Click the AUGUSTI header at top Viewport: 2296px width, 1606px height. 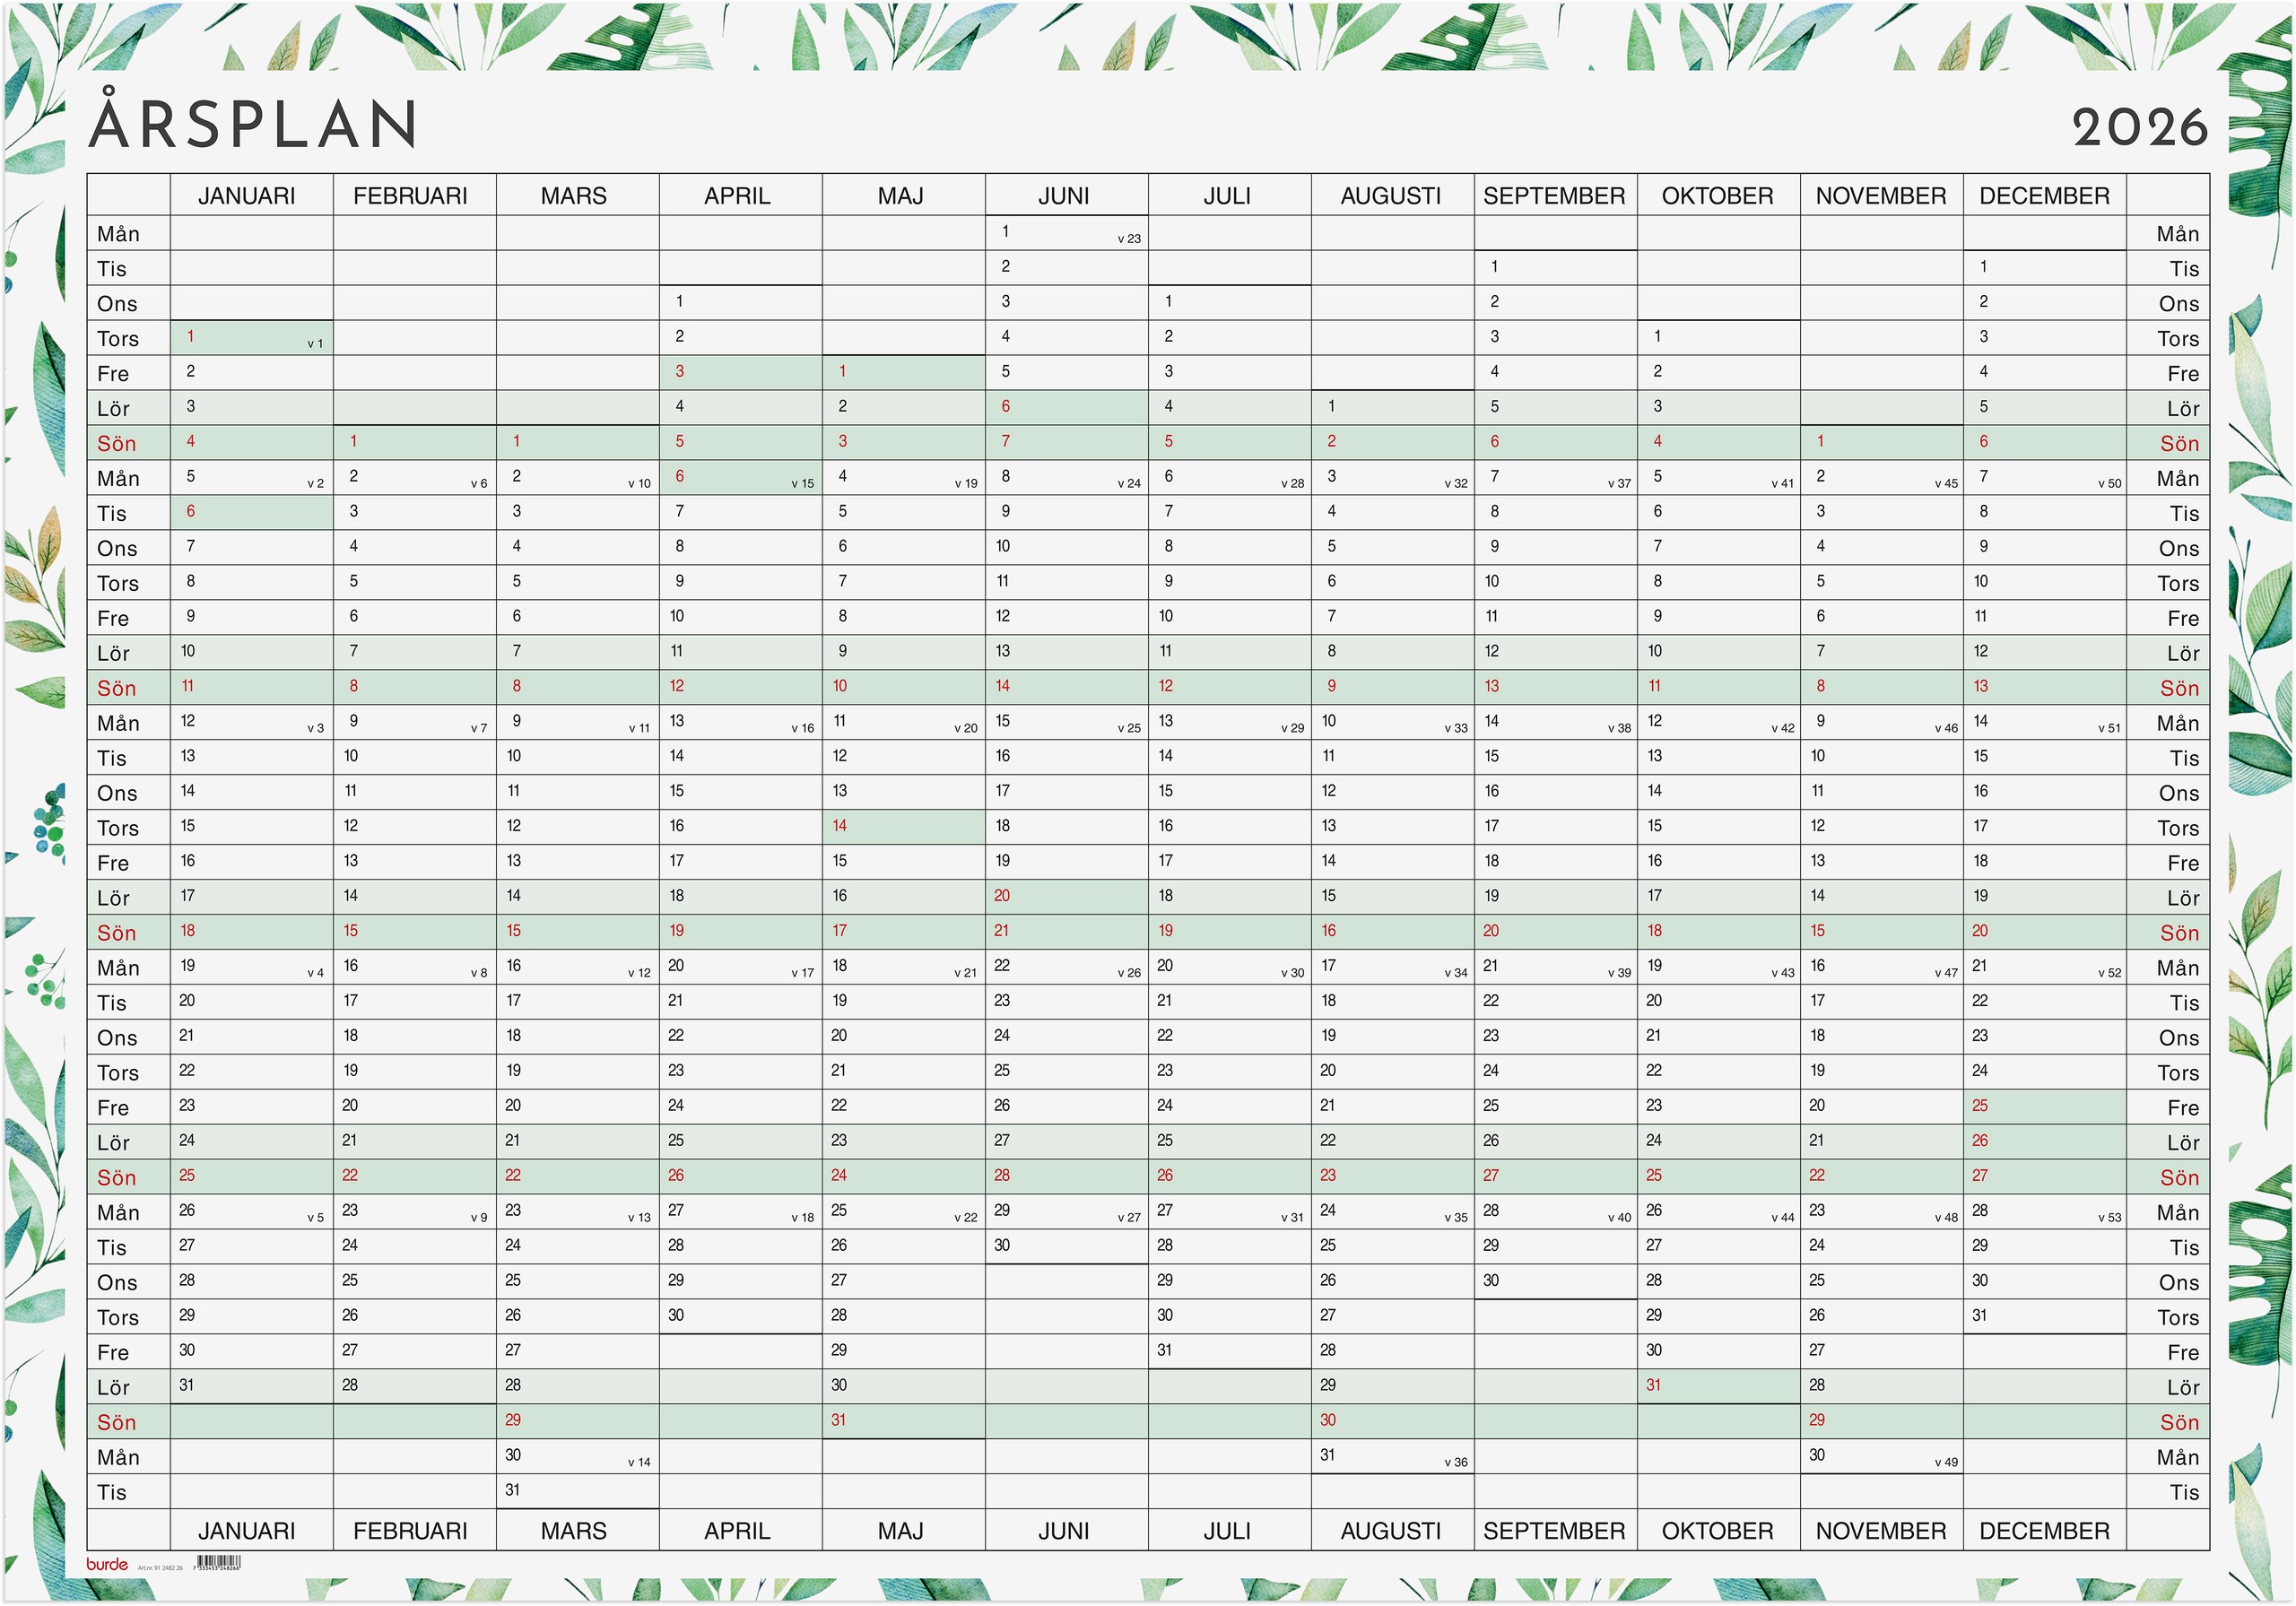coord(1390,196)
